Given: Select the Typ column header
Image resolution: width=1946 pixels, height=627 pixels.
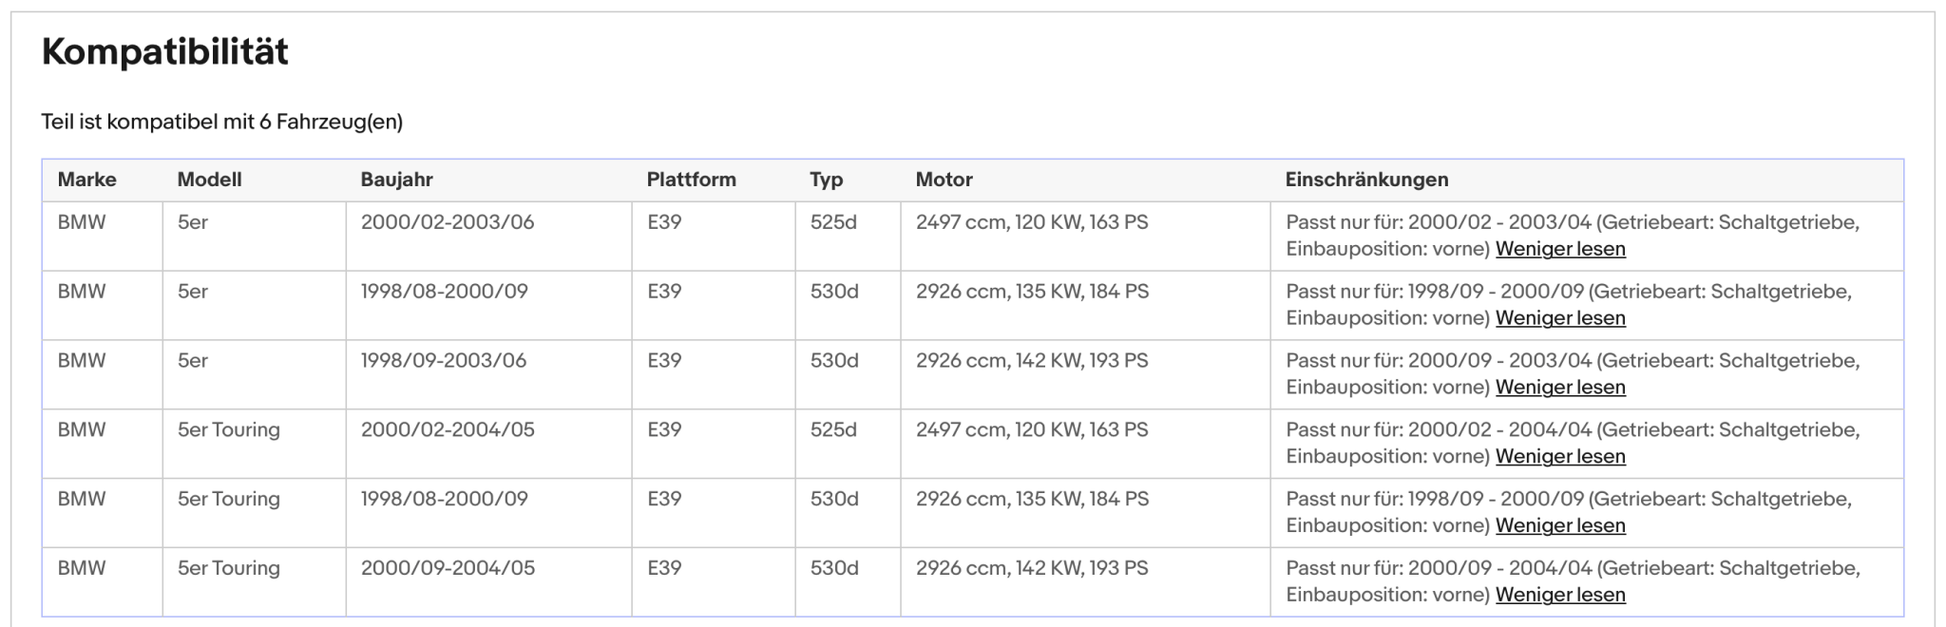Looking at the screenshot, I should point(826,180).
